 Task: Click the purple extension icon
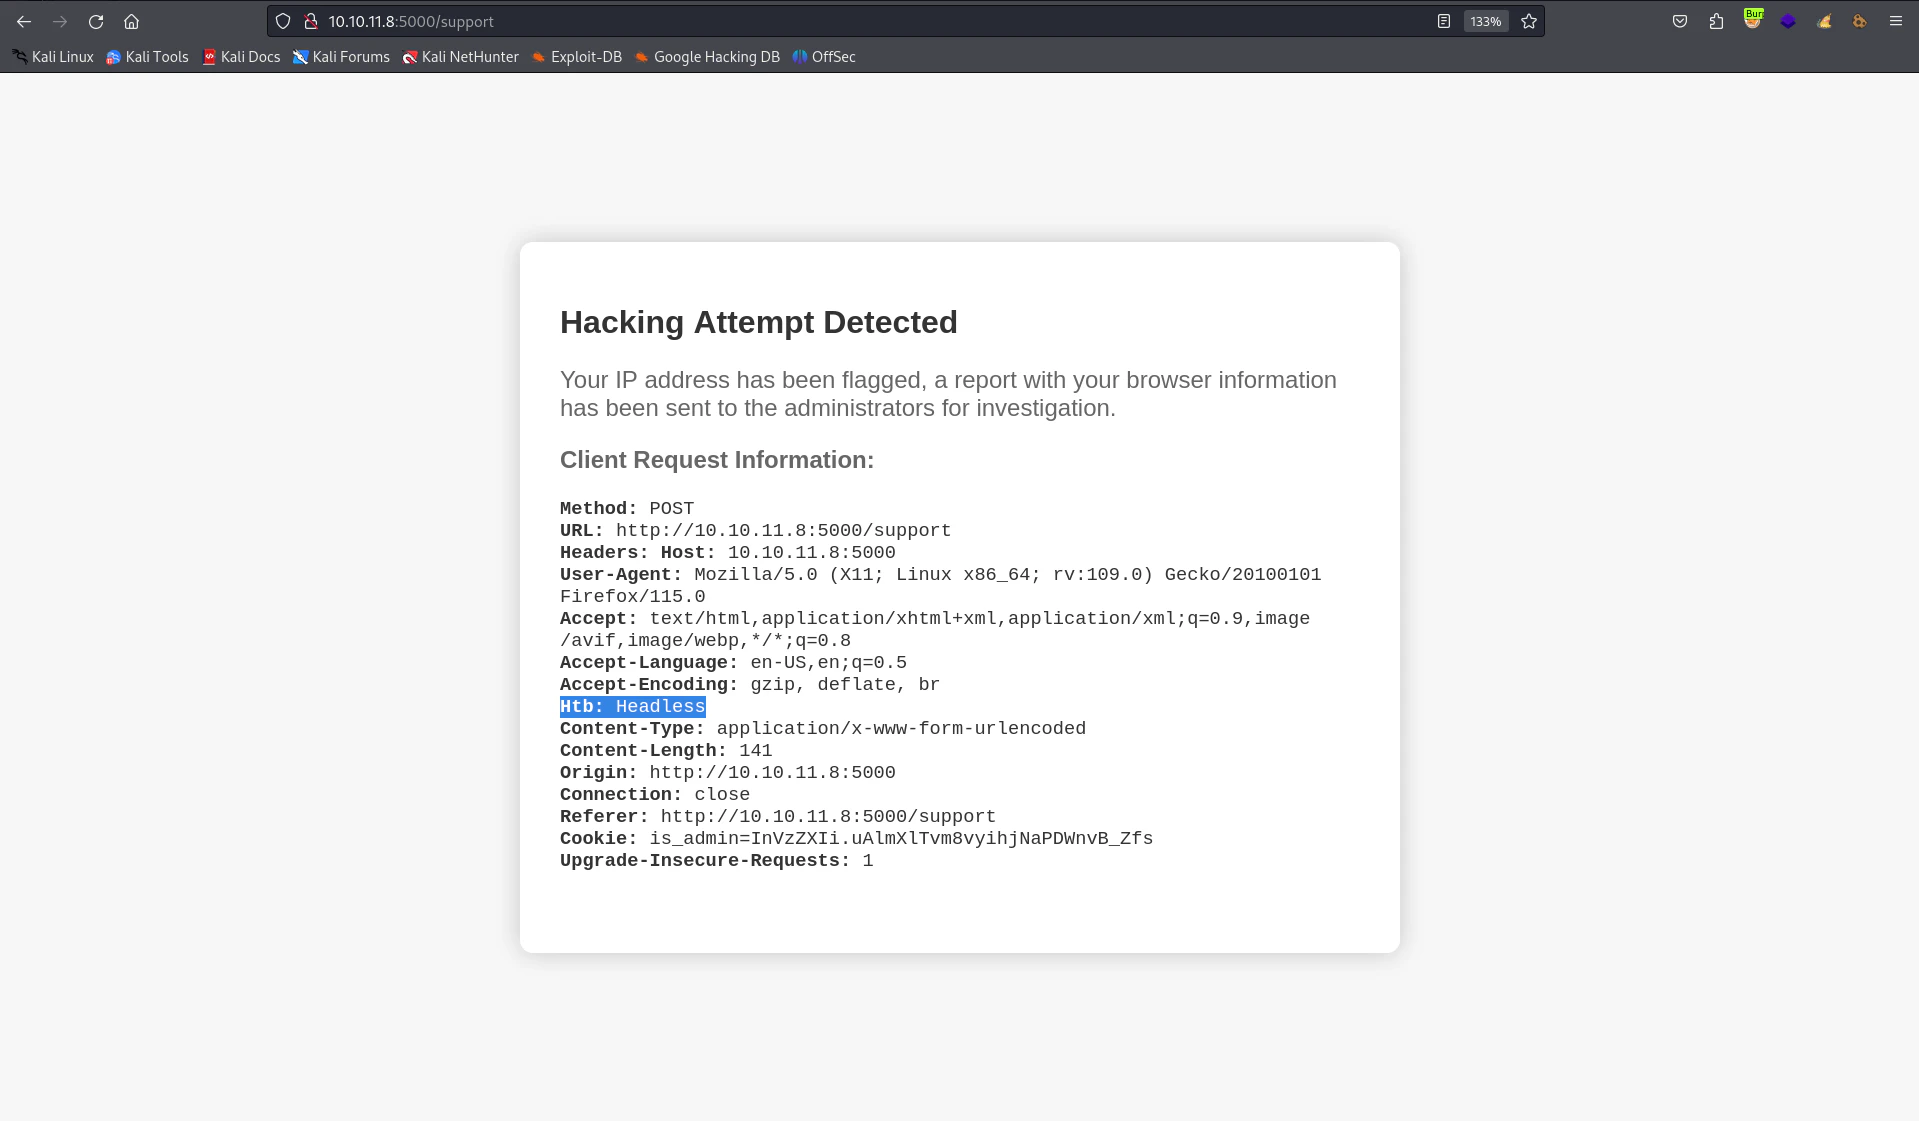coord(1788,21)
